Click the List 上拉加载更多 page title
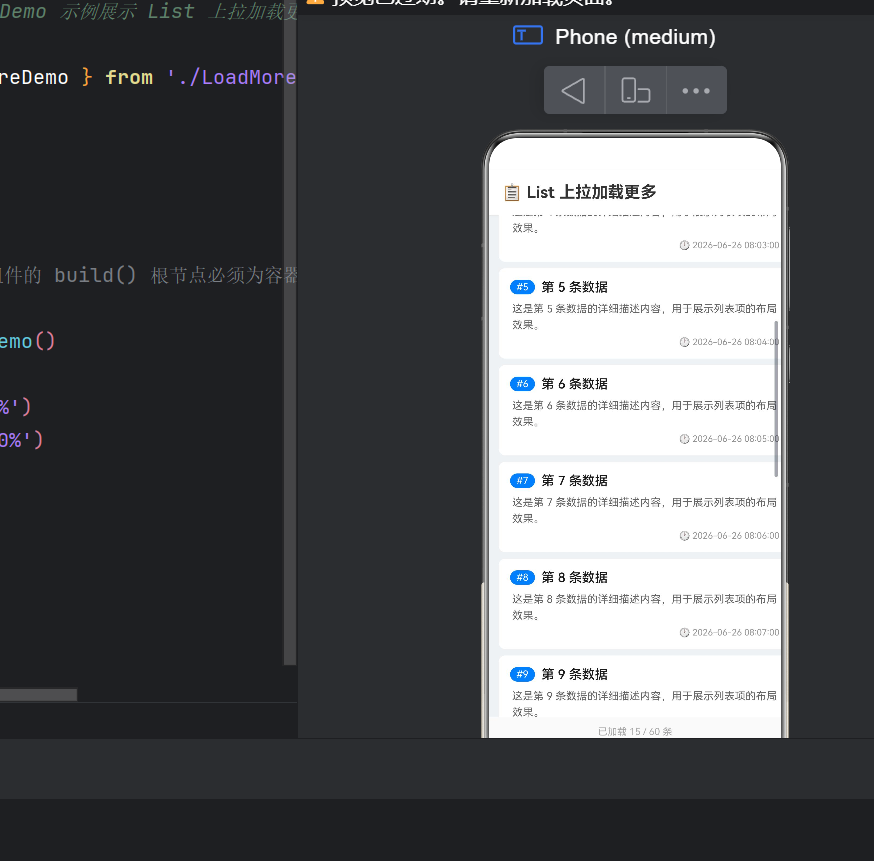 [x=591, y=192]
